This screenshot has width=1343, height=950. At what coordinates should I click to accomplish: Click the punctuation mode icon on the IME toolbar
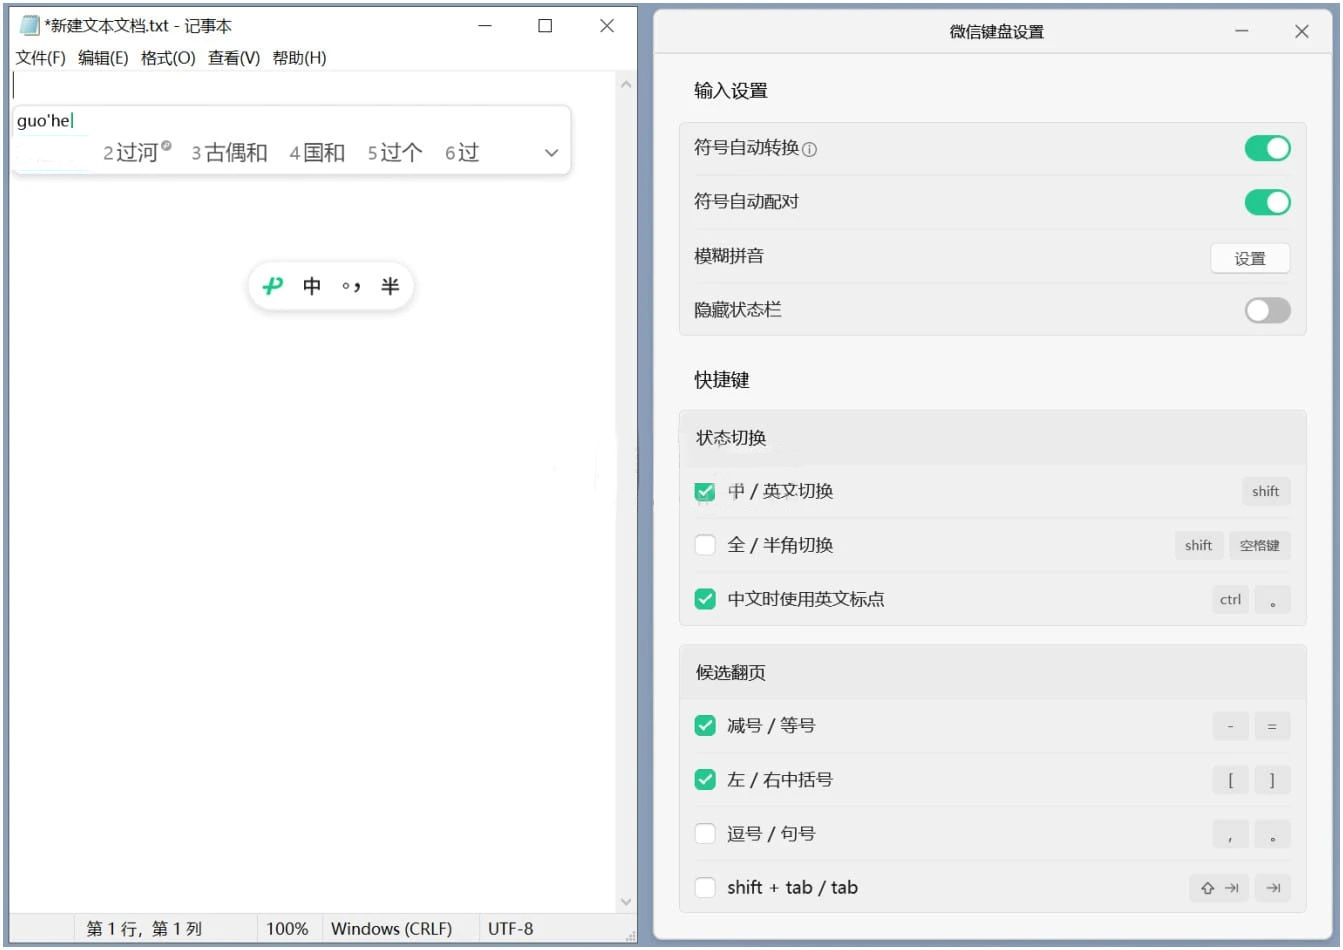click(351, 285)
